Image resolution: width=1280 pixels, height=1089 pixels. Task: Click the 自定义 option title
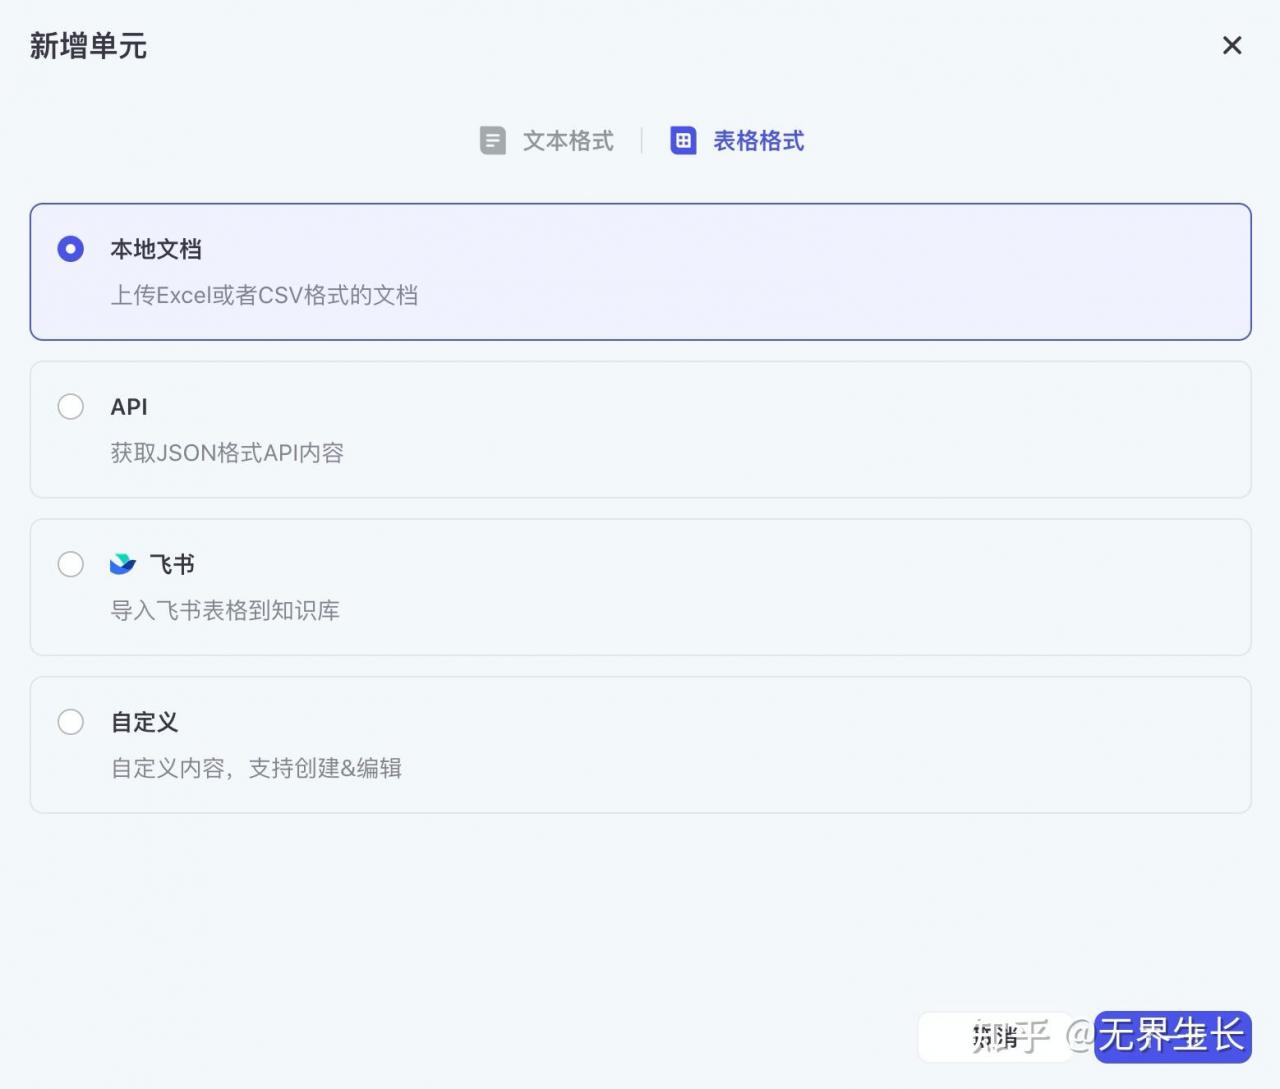point(144,722)
